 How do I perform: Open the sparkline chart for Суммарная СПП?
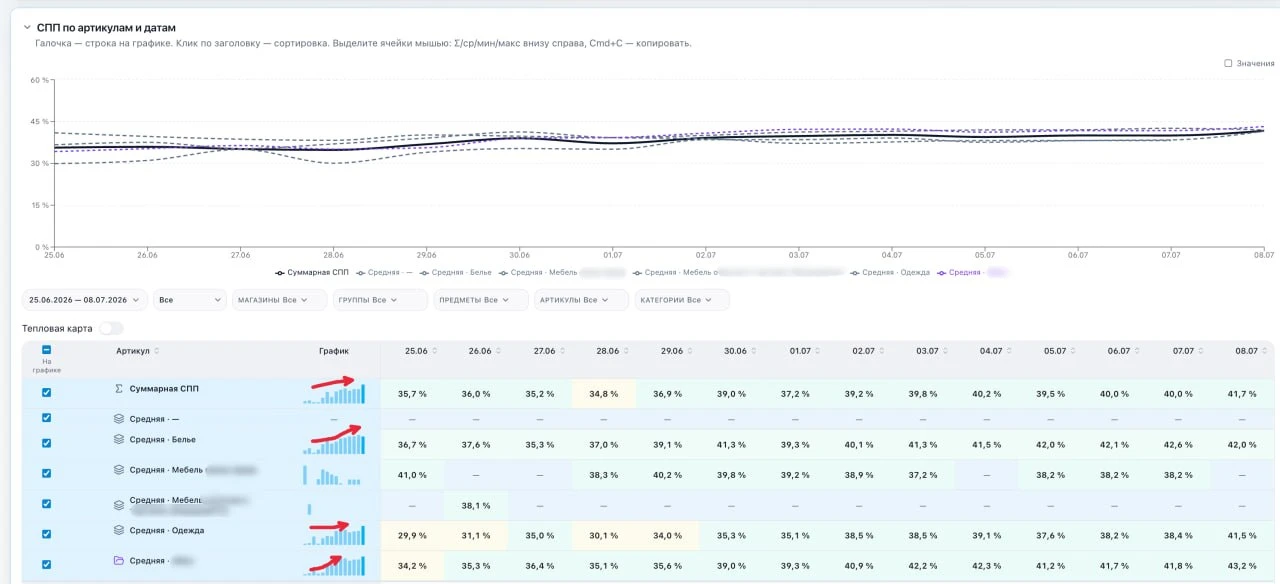[334, 394]
